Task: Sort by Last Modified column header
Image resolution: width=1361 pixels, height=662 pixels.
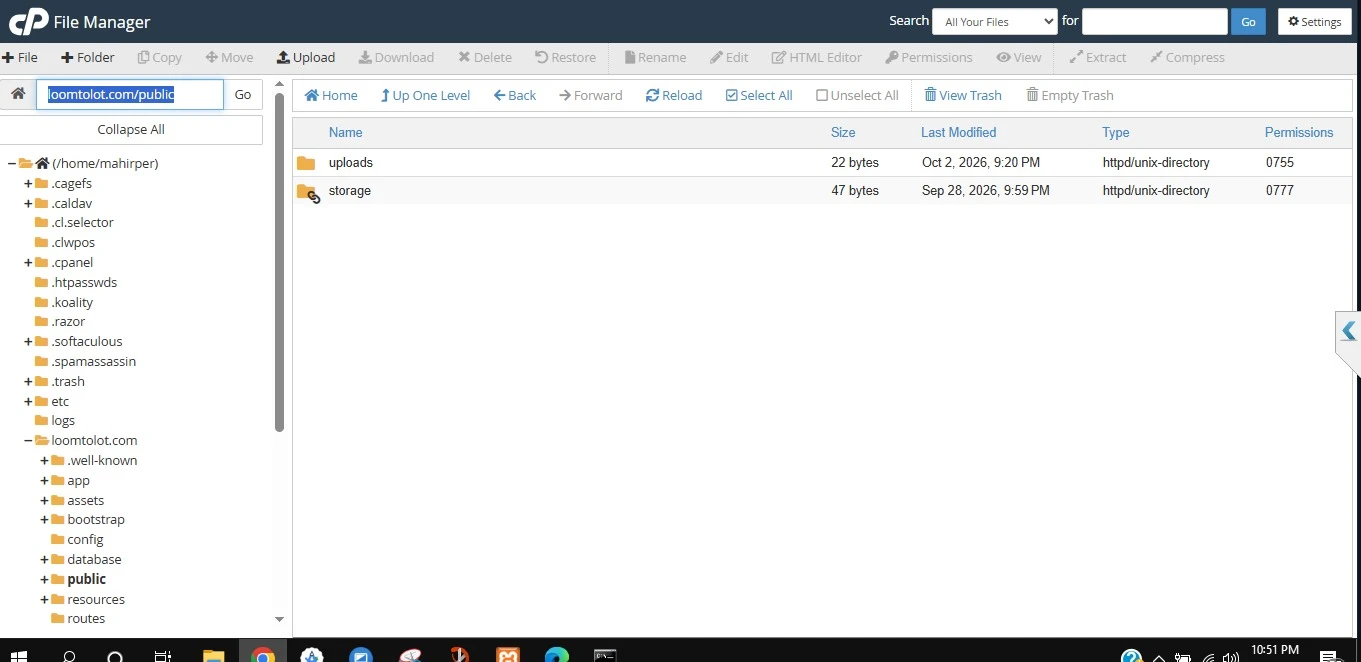Action: (x=958, y=132)
